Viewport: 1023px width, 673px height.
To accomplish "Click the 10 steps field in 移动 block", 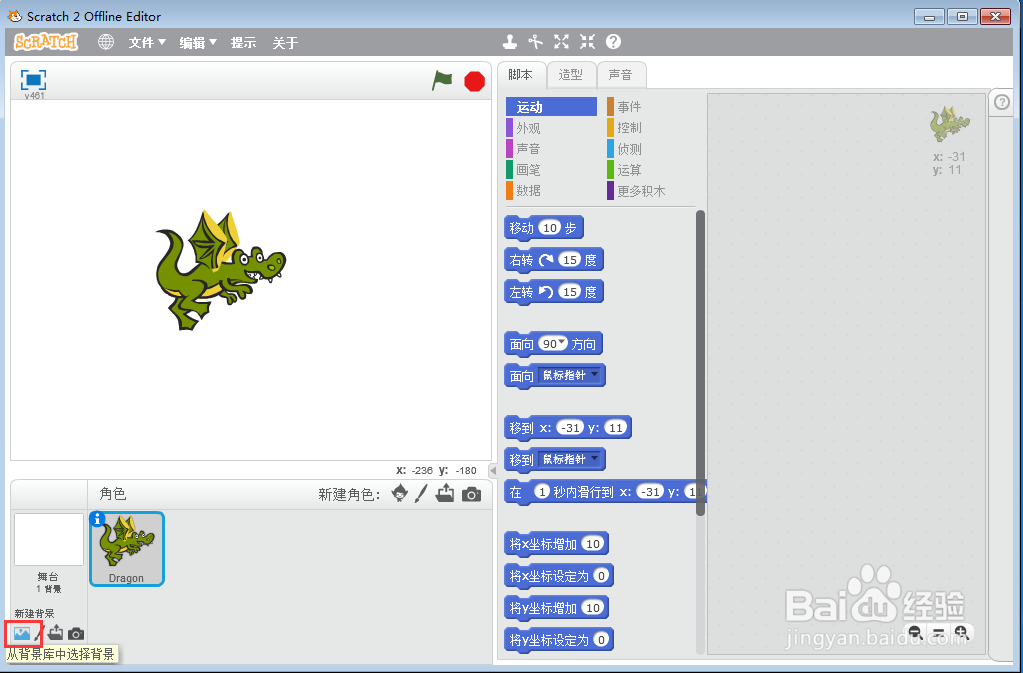I will click(550, 228).
